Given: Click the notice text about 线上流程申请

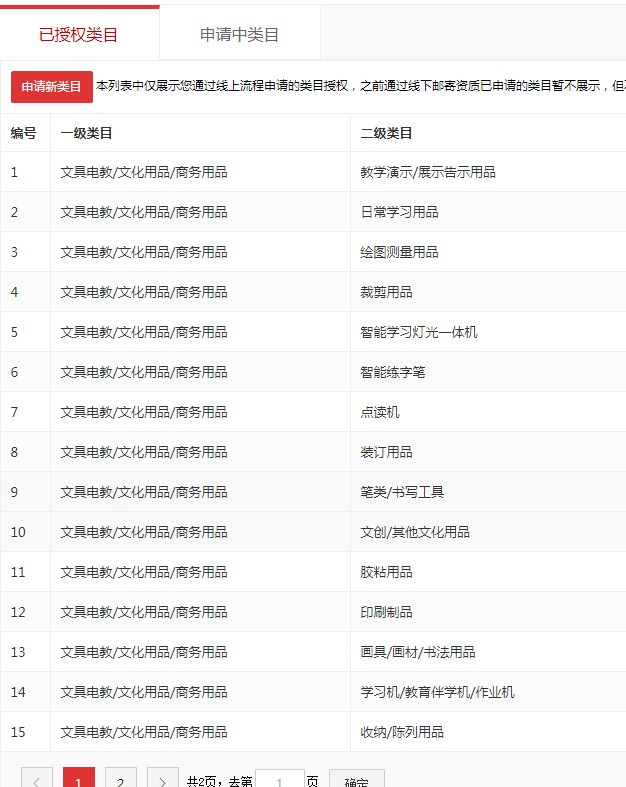Looking at the screenshot, I should pyautogui.click(x=360, y=86).
